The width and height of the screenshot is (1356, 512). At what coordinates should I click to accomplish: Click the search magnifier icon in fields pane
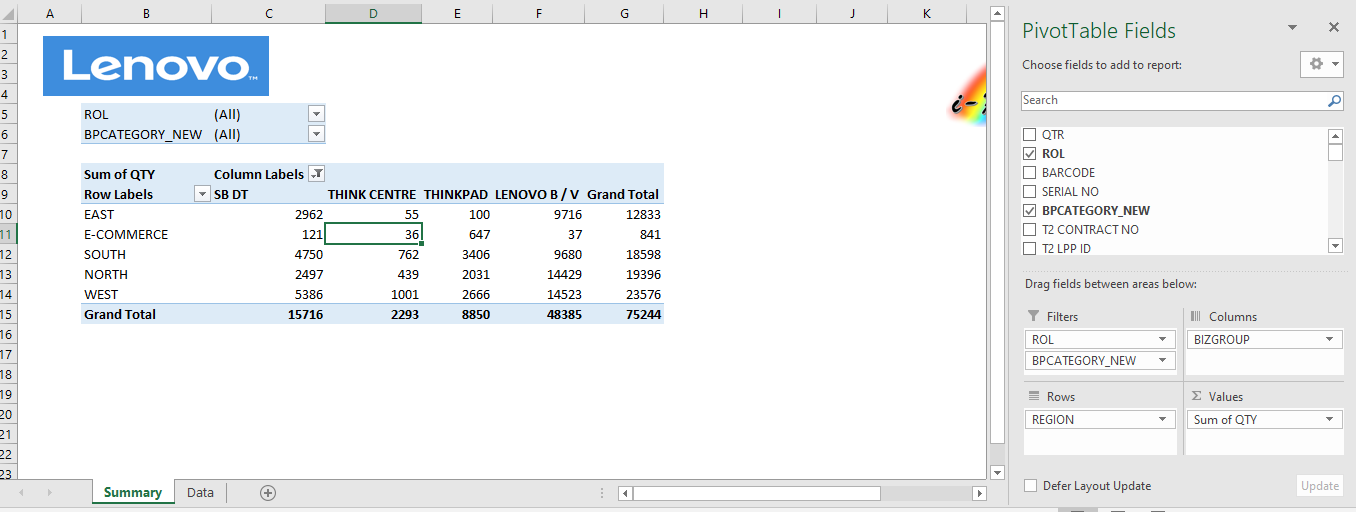tap(1334, 101)
